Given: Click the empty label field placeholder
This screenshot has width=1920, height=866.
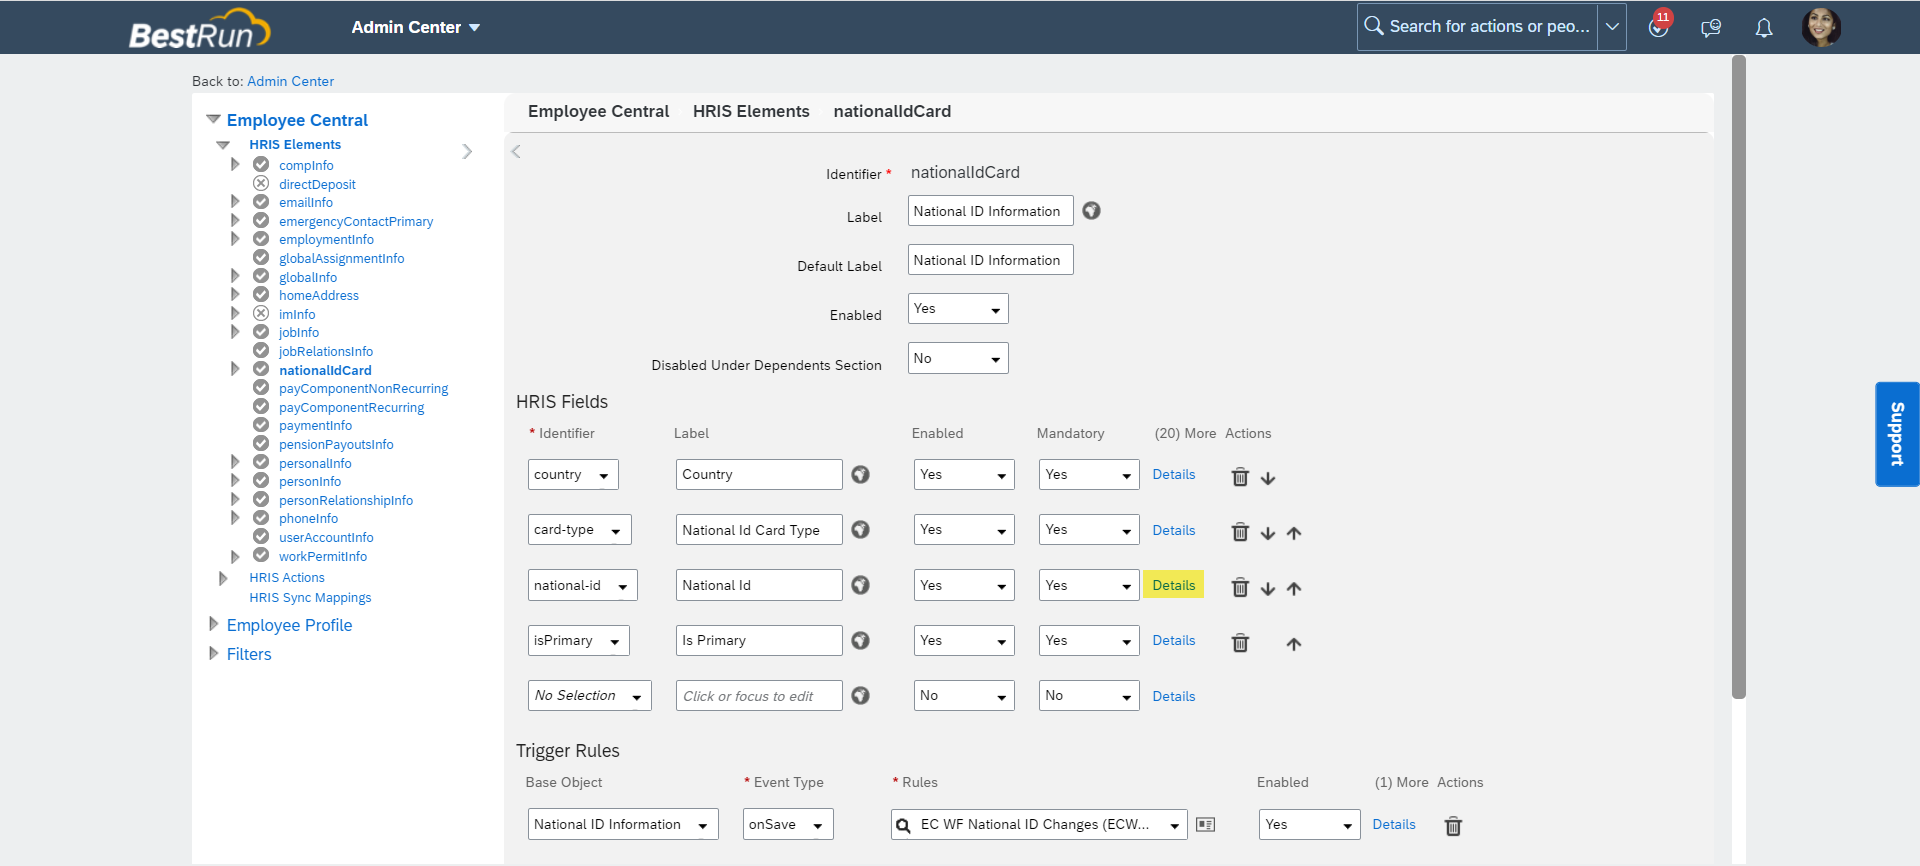Looking at the screenshot, I should (759, 696).
